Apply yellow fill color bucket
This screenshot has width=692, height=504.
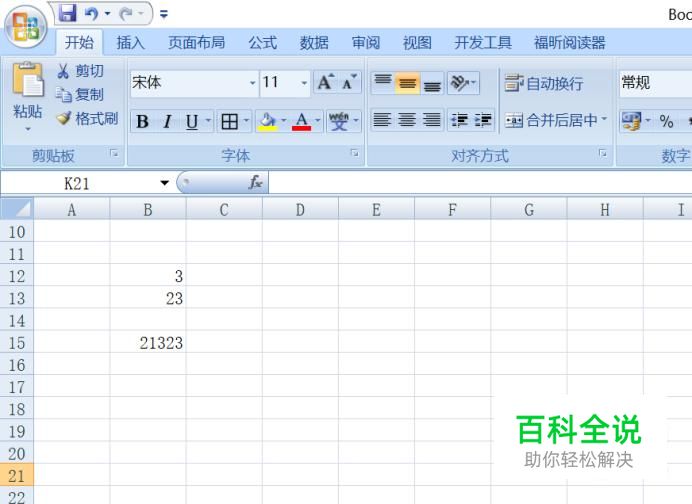pyautogui.click(x=267, y=121)
